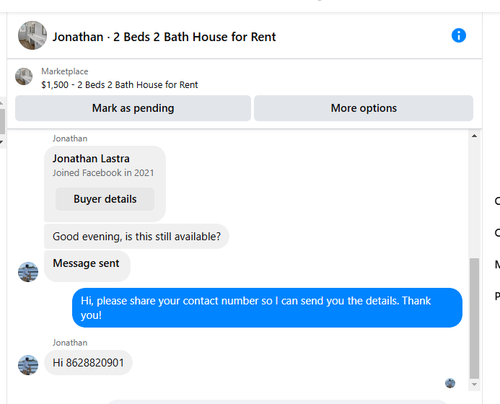View Buyer details for Jonathan Lastra

pos(105,199)
